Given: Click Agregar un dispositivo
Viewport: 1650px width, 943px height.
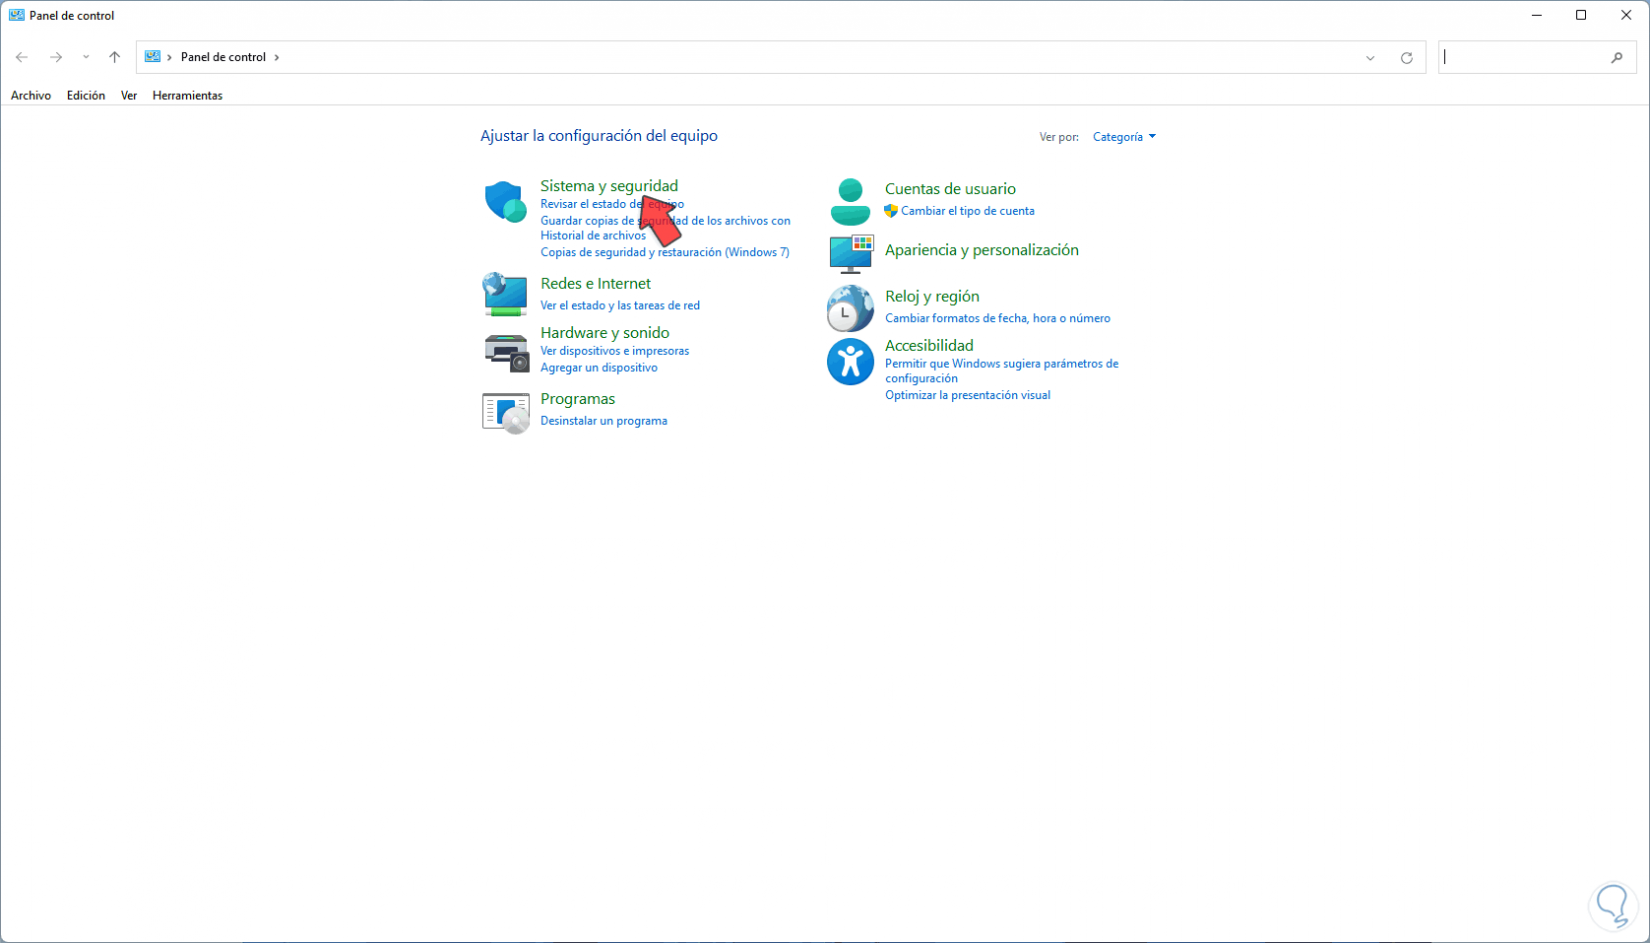Looking at the screenshot, I should (x=599, y=368).
